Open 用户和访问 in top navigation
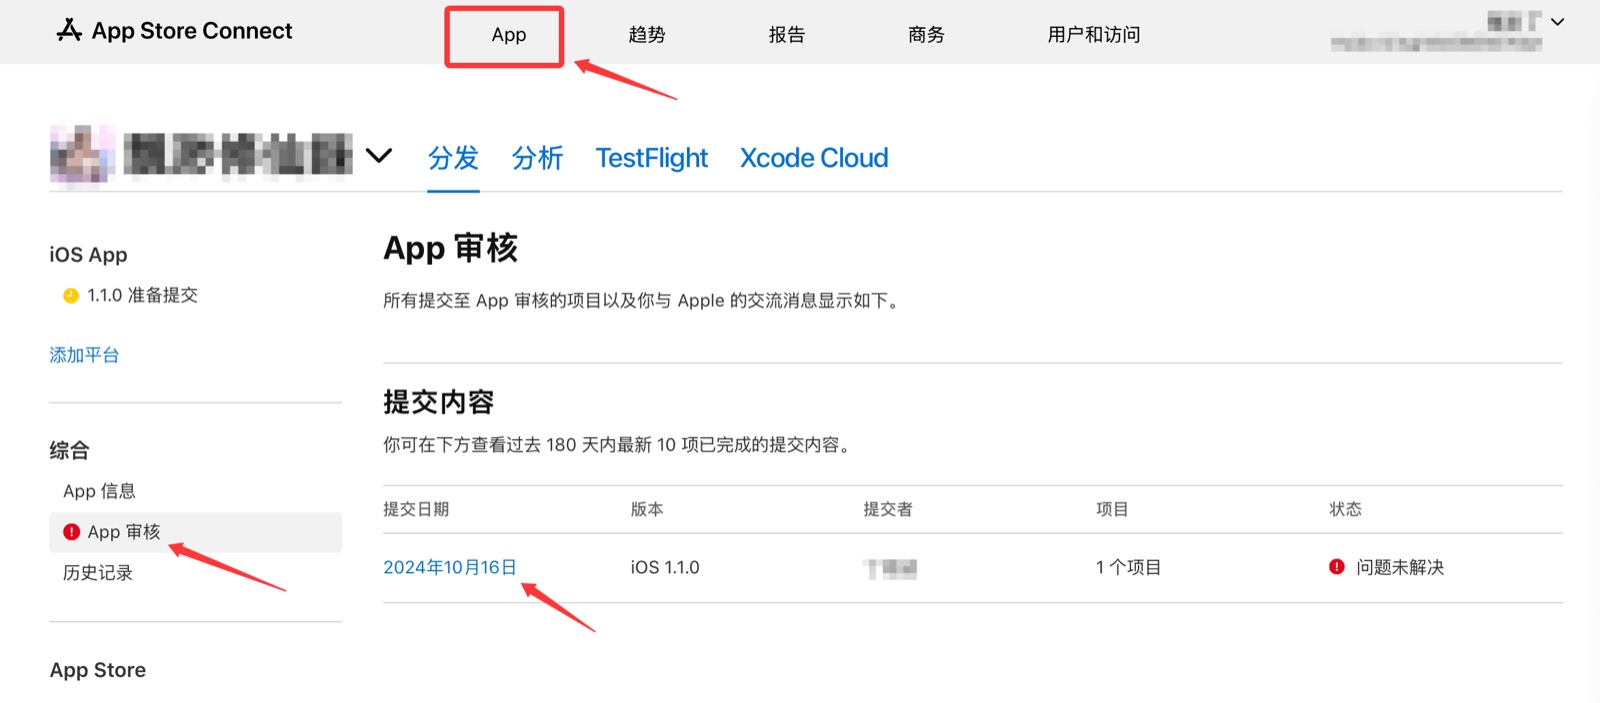Viewport: 1600px width, 703px height. pos(1094,35)
